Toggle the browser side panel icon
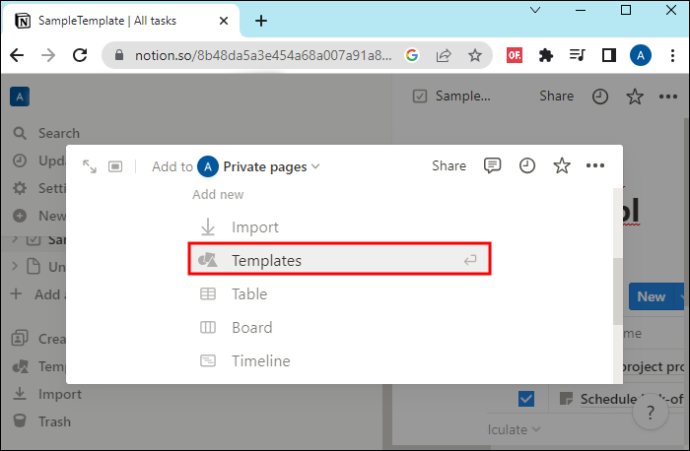 click(609, 55)
